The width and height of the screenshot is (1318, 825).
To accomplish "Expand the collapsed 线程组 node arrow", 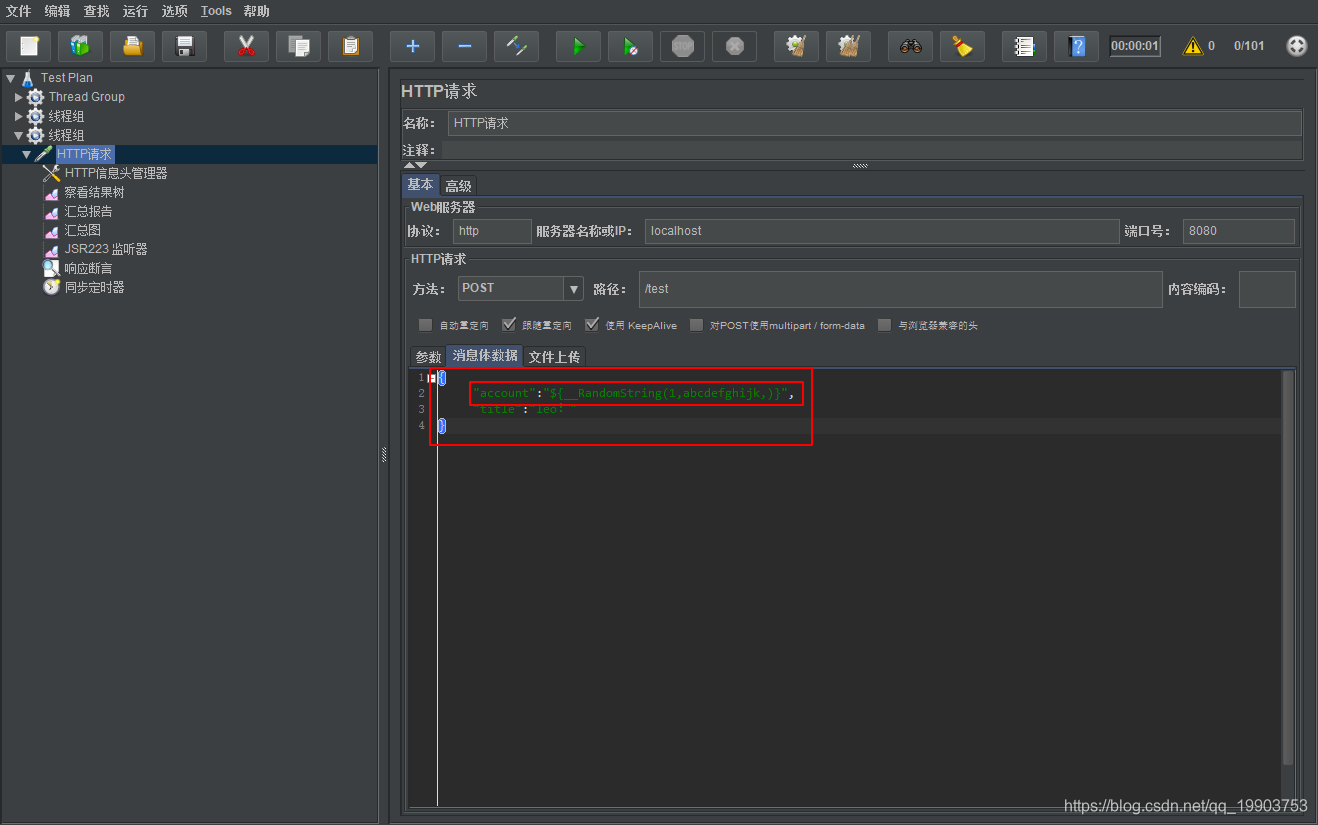I will 19,116.
